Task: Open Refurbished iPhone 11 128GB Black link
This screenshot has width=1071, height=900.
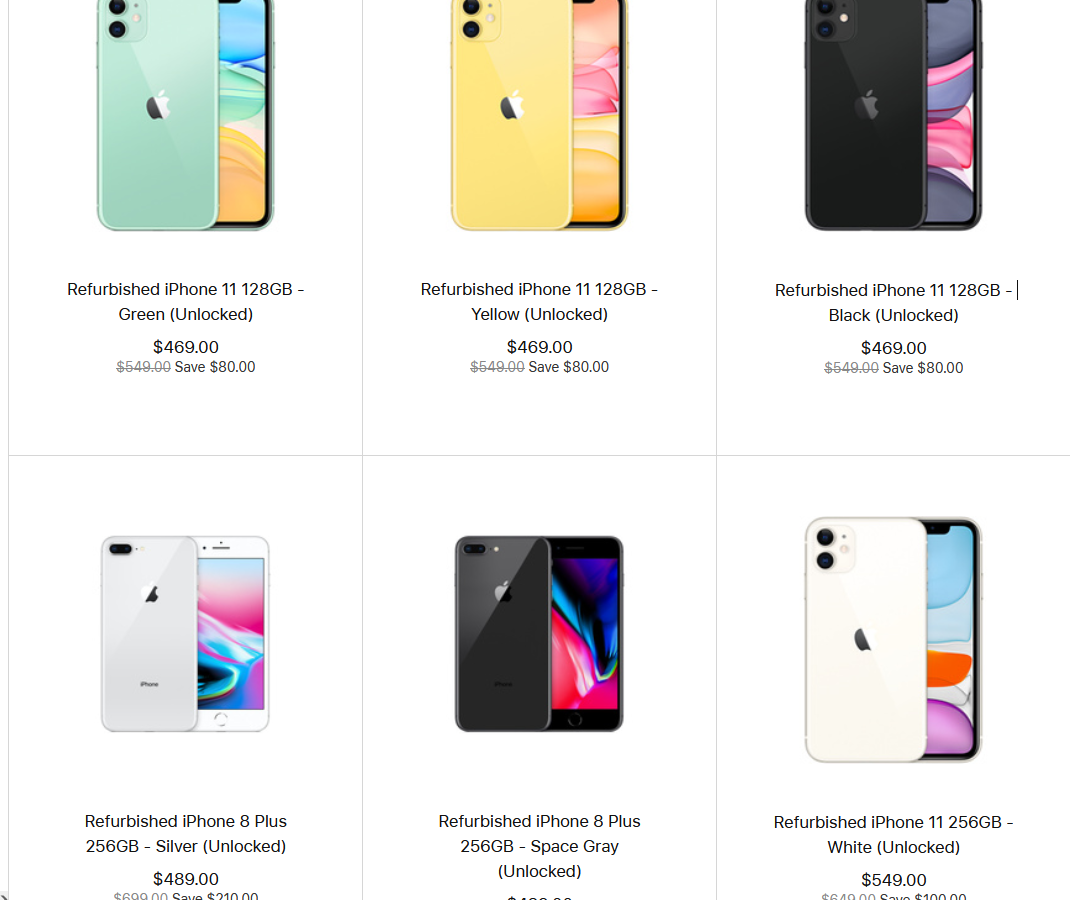Action: click(x=893, y=303)
